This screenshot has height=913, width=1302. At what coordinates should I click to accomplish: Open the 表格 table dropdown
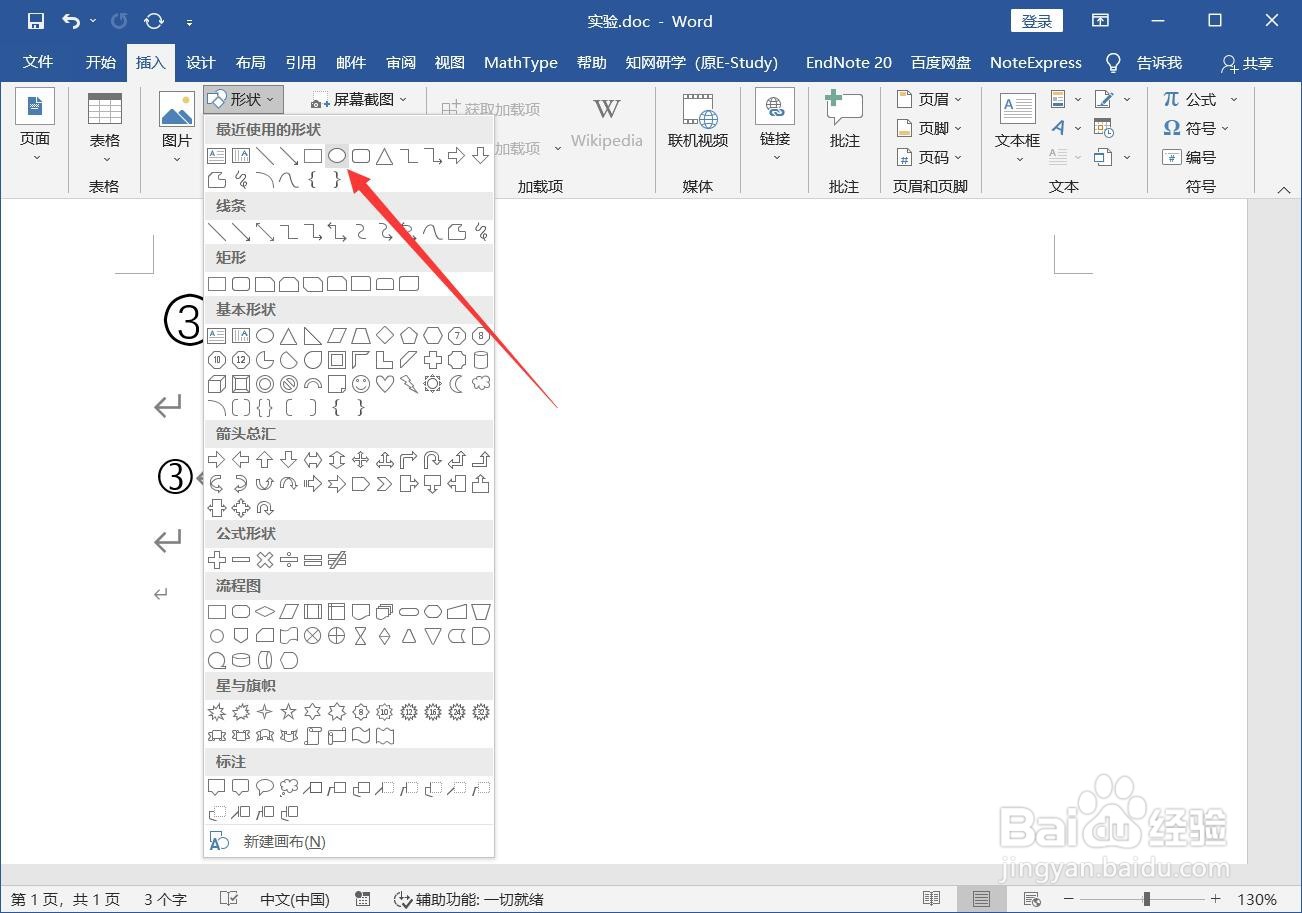pos(104,128)
